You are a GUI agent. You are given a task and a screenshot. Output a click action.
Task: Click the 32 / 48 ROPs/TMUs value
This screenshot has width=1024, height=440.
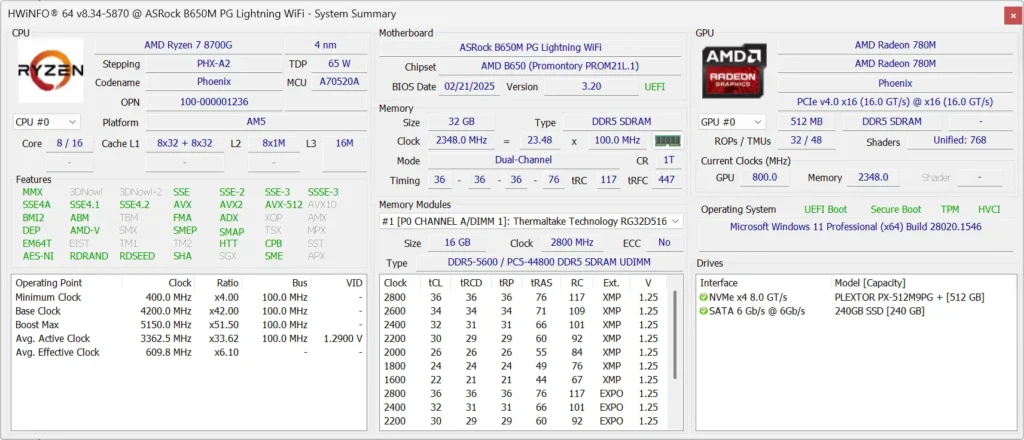click(807, 140)
